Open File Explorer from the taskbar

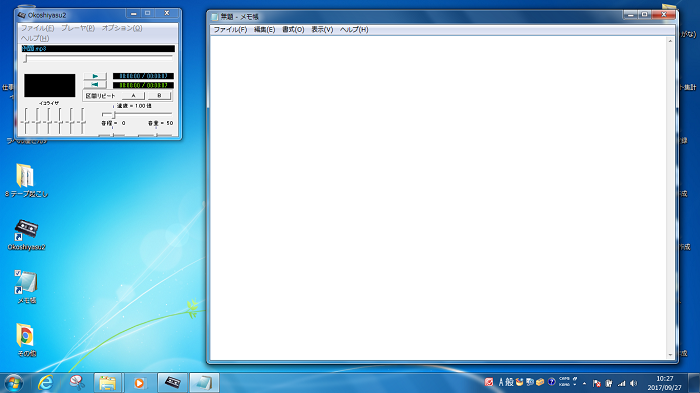click(x=108, y=383)
